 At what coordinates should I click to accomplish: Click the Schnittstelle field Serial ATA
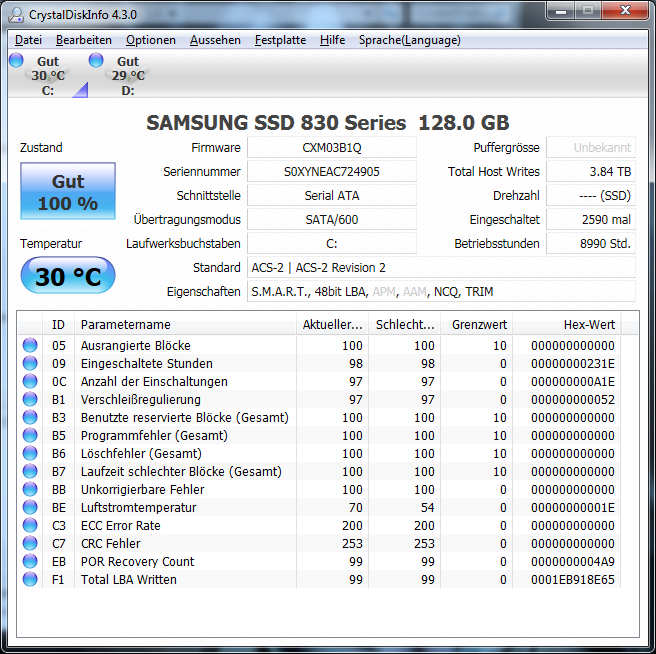coord(332,195)
